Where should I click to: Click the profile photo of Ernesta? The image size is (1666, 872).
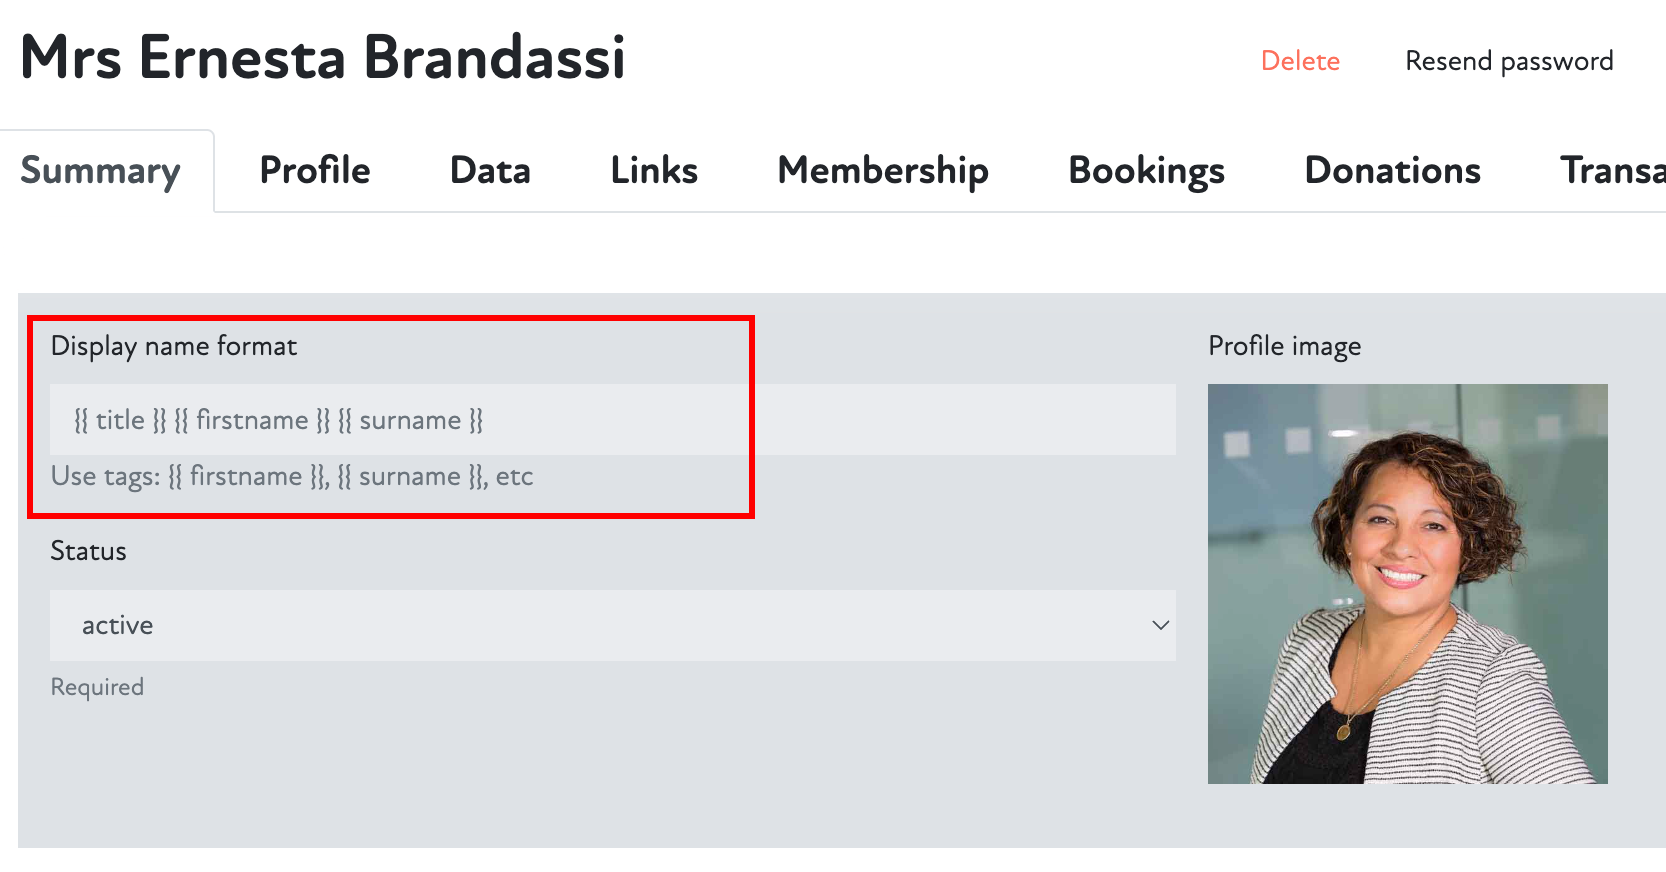click(x=1407, y=584)
